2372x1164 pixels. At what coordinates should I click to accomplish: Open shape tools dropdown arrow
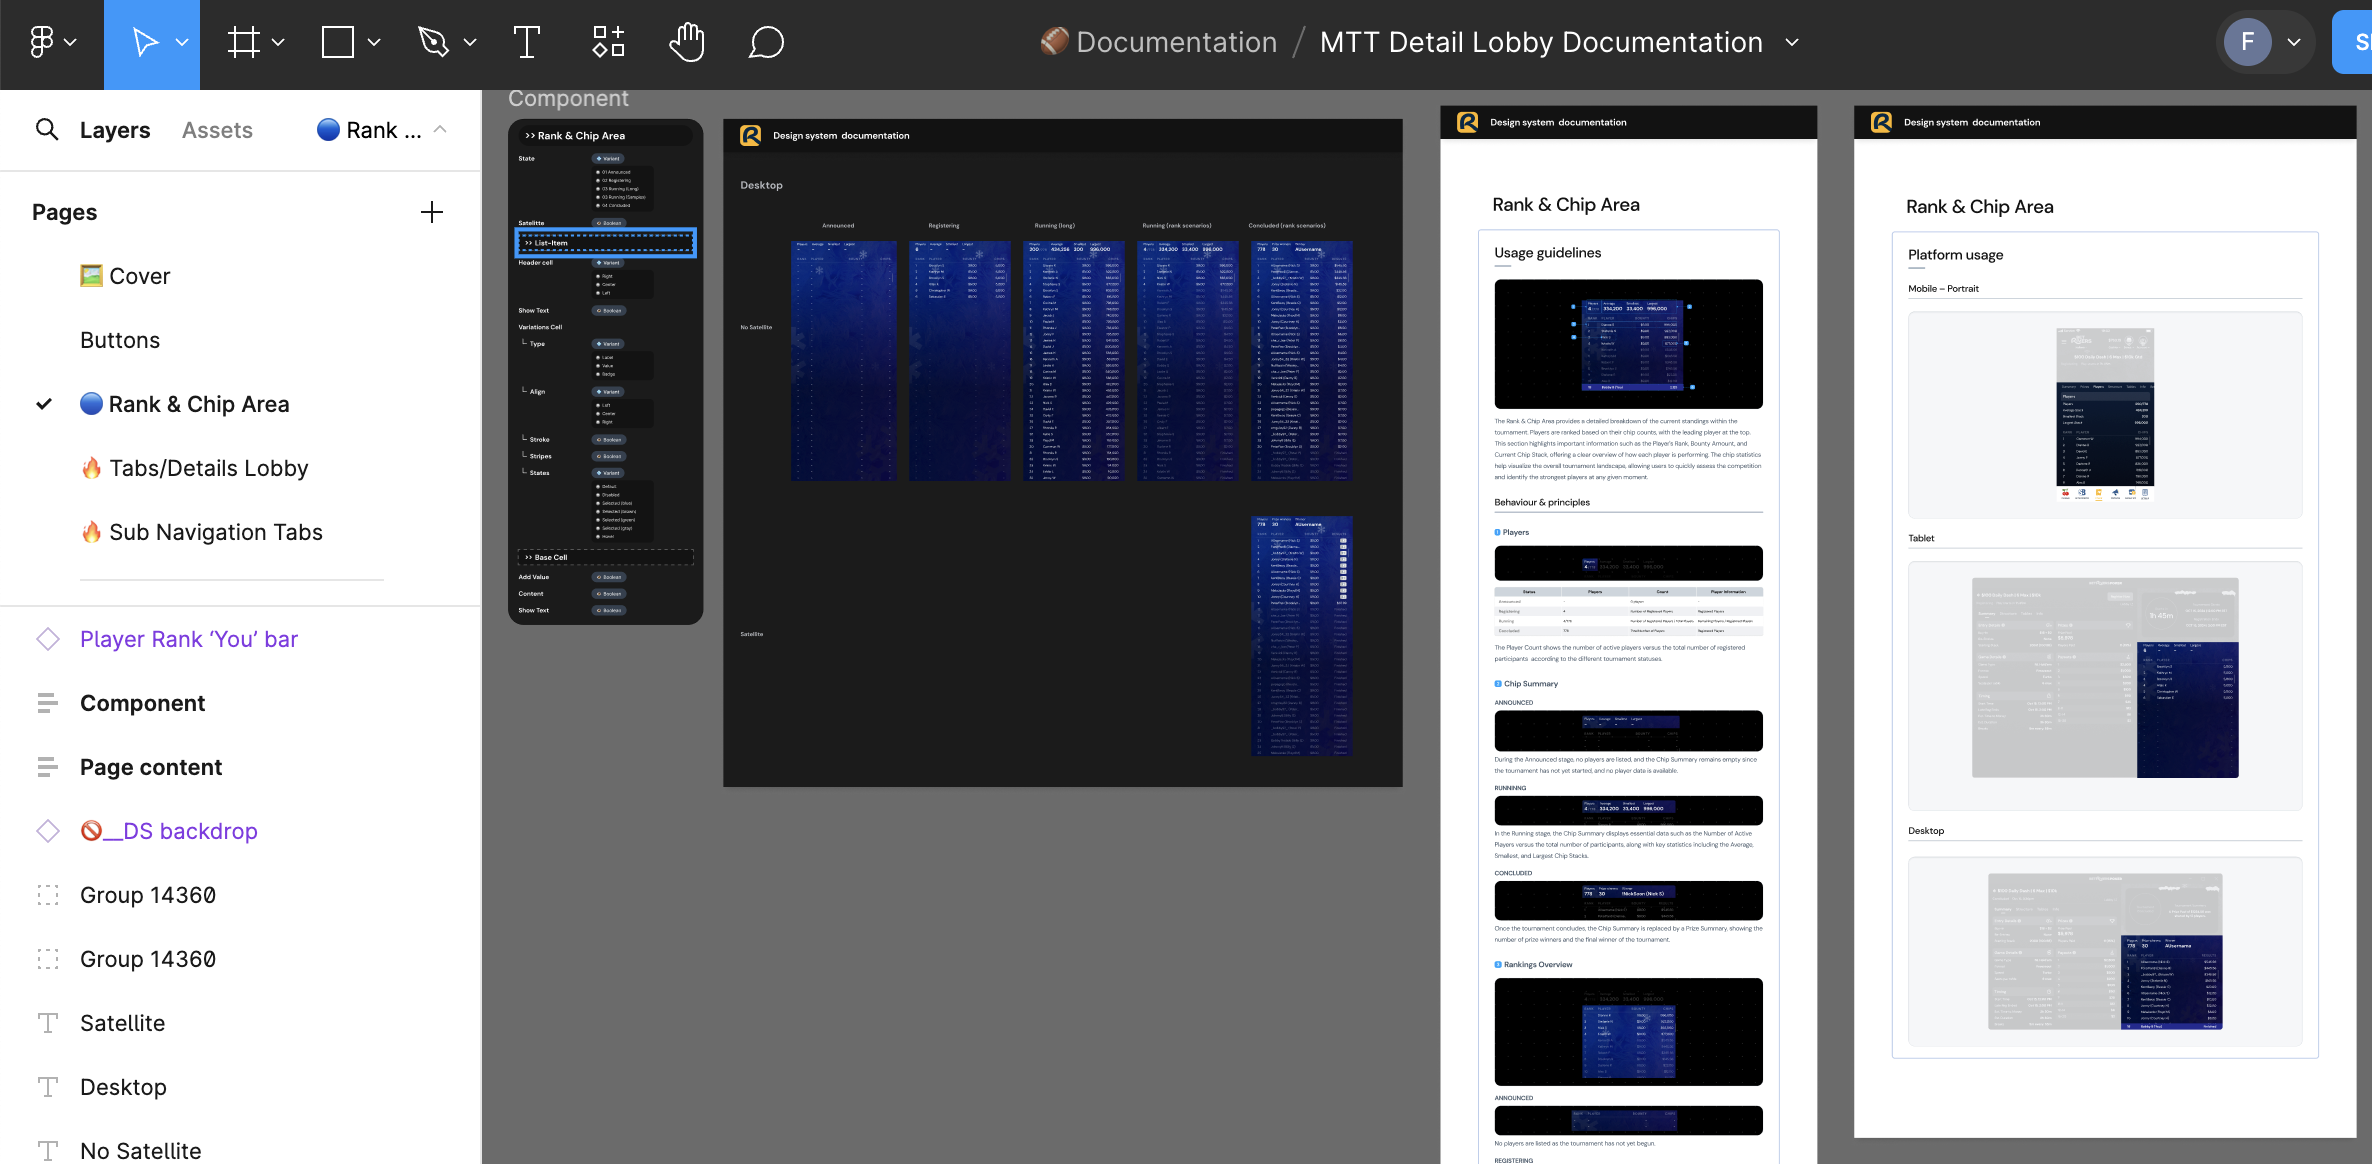point(374,42)
